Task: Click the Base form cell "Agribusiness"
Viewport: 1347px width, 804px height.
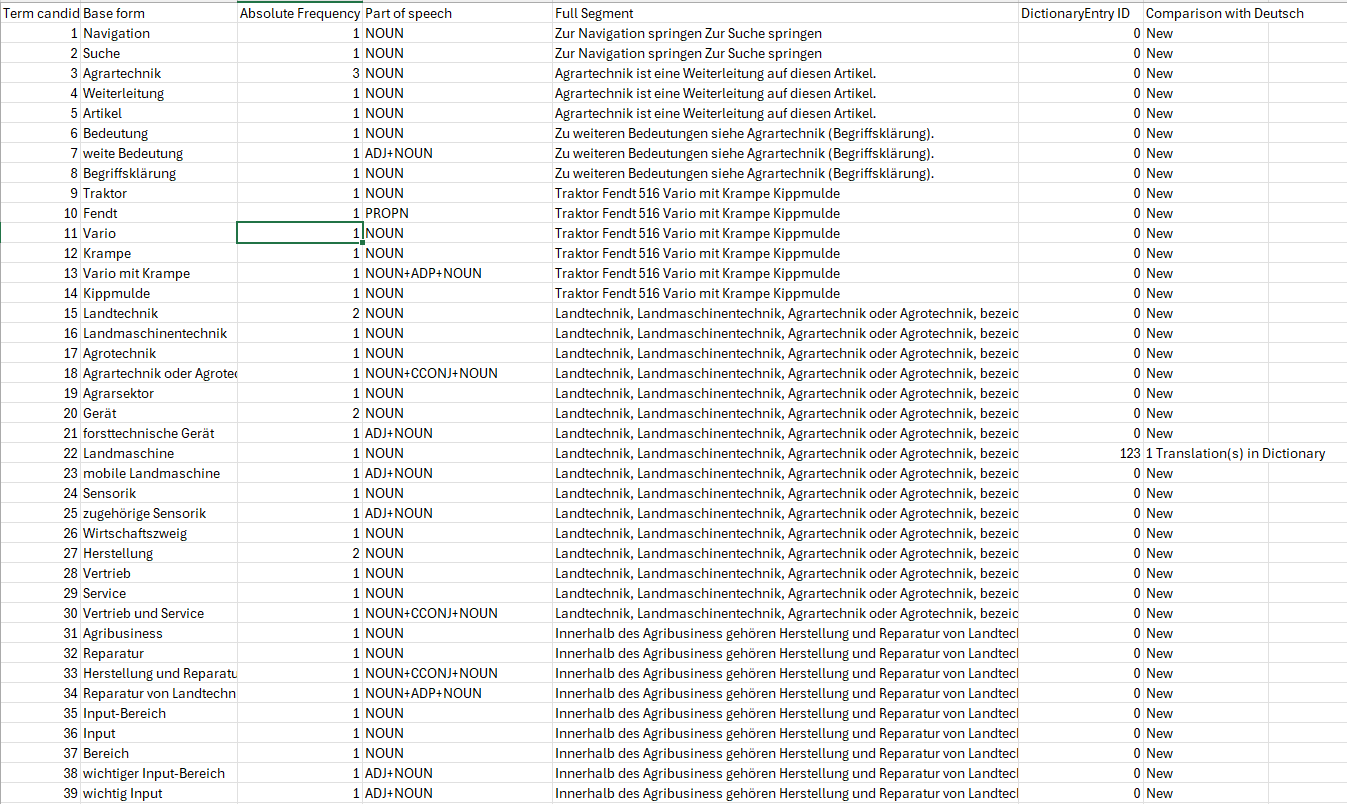Action: click(x=158, y=633)
